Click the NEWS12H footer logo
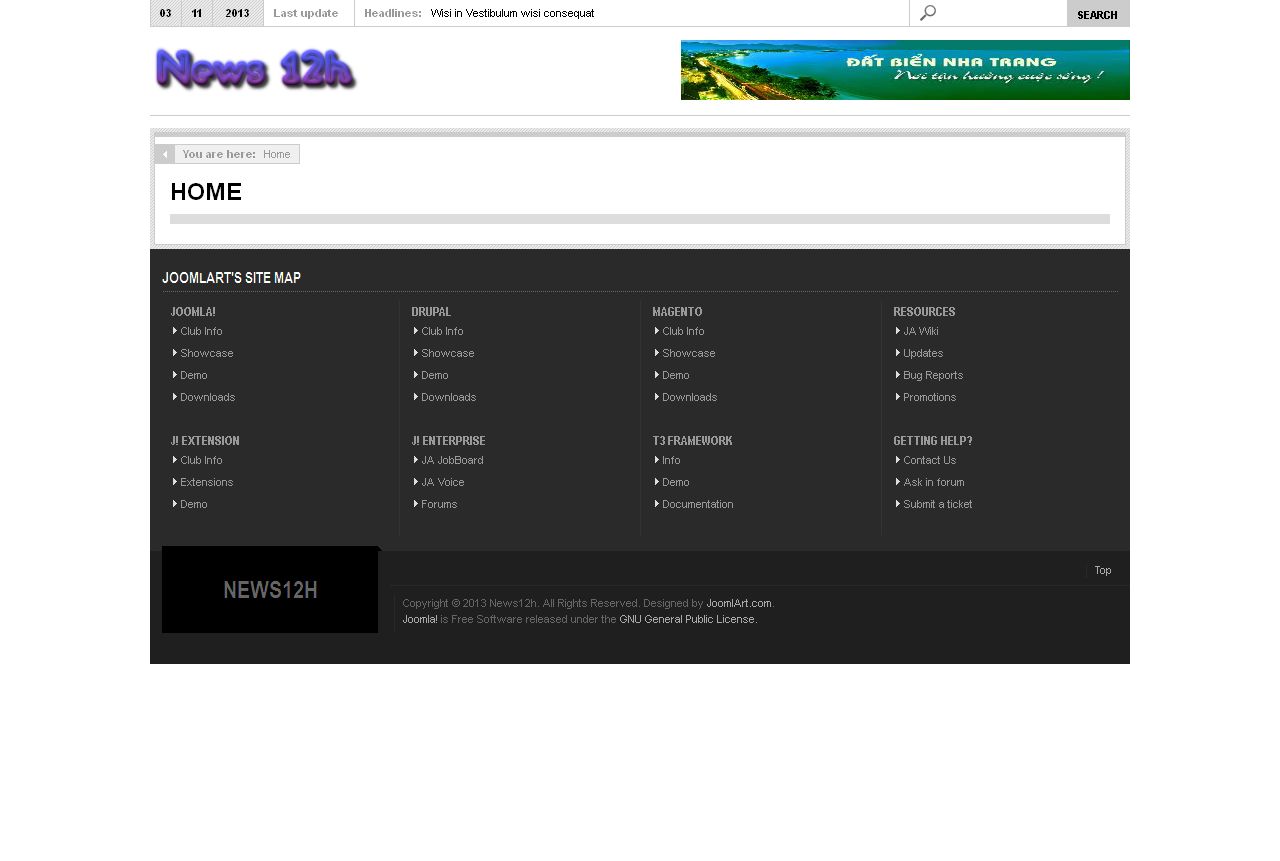Image resolution: width=1280 pixels, height=861 pixels. (x=270, y=590)
